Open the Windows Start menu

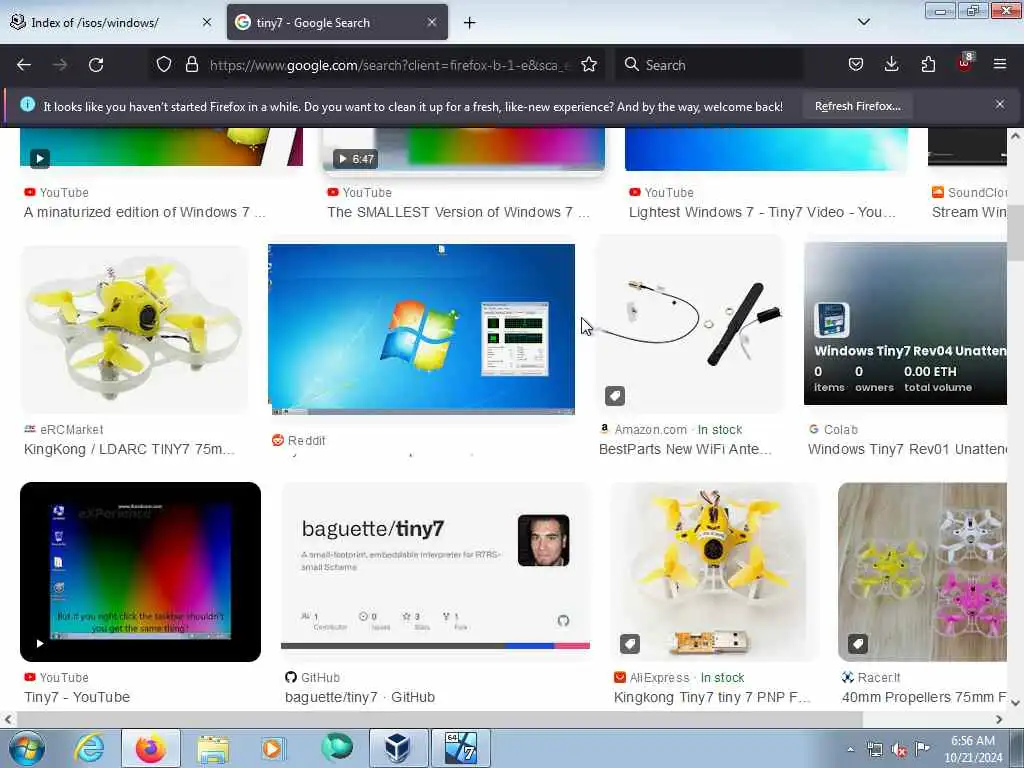[27, 748]
